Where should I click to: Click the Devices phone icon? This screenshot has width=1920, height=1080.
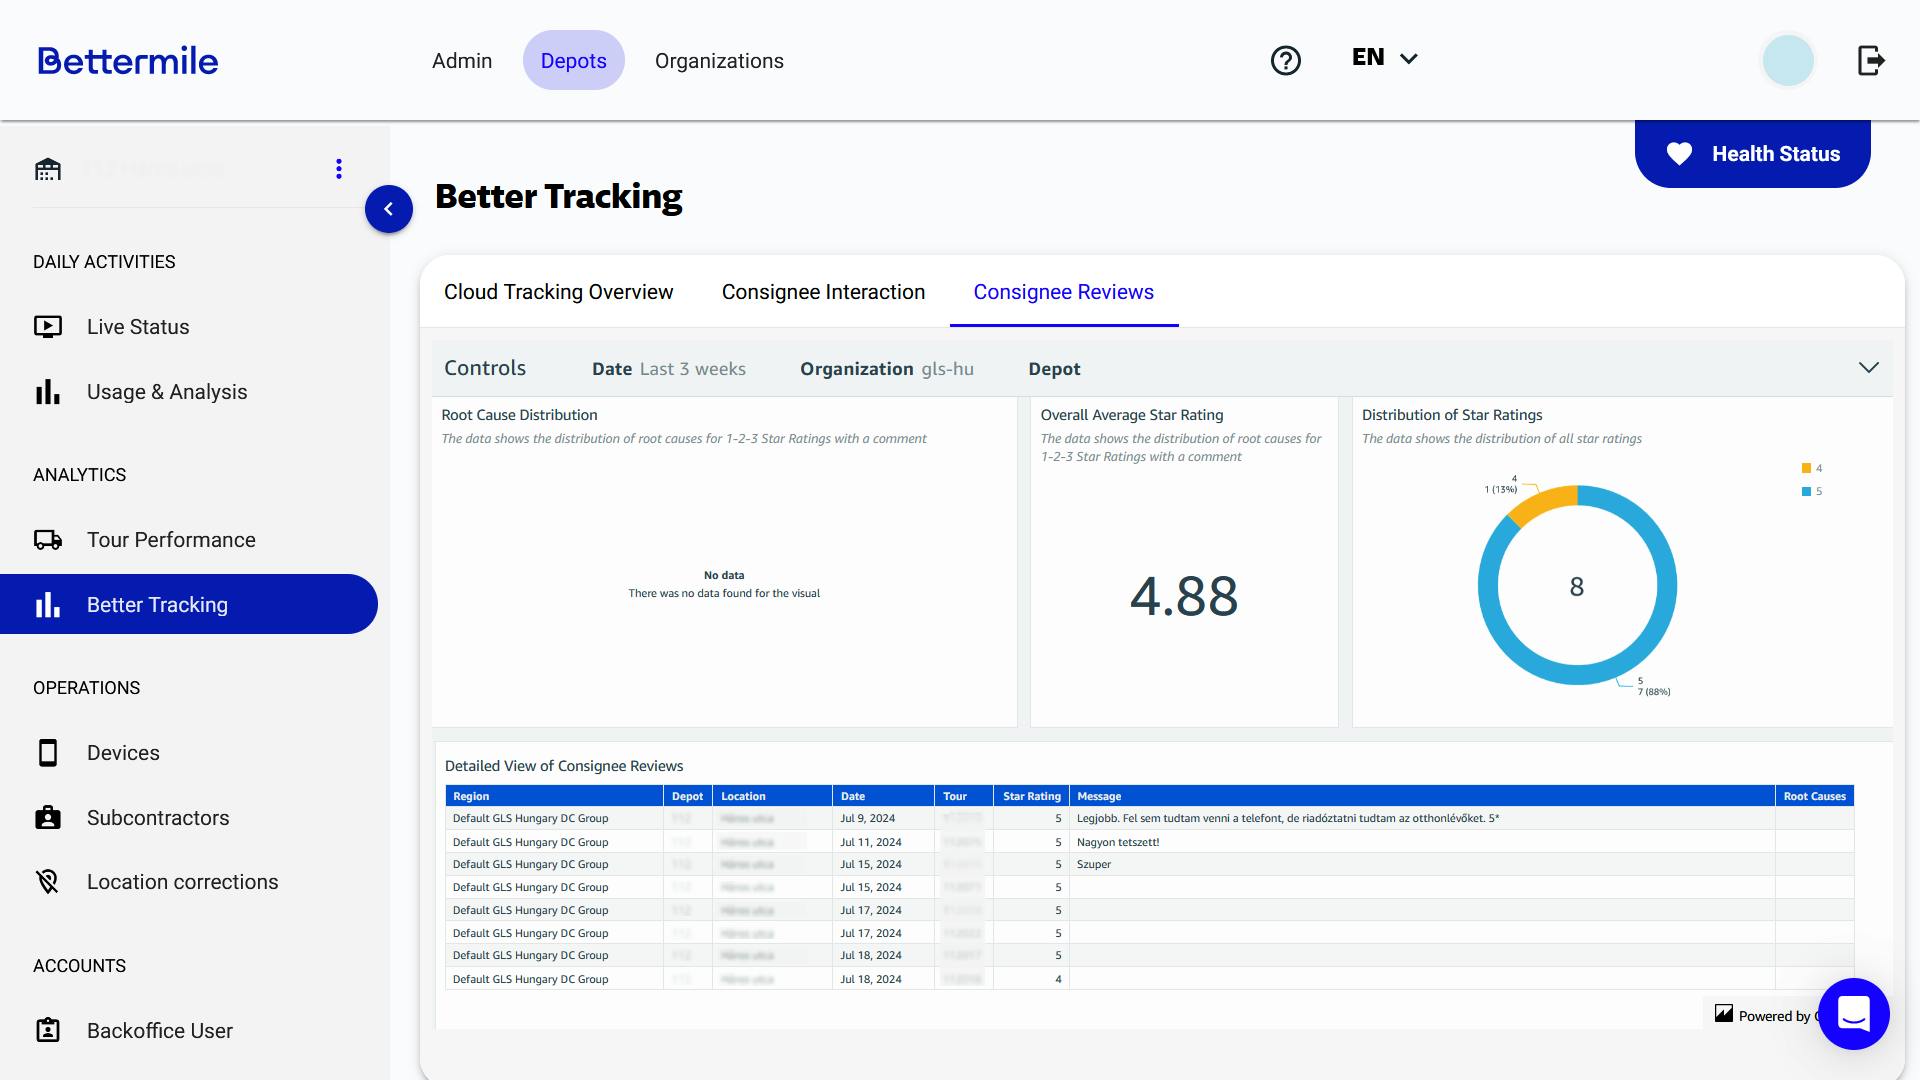pos(48,753)
